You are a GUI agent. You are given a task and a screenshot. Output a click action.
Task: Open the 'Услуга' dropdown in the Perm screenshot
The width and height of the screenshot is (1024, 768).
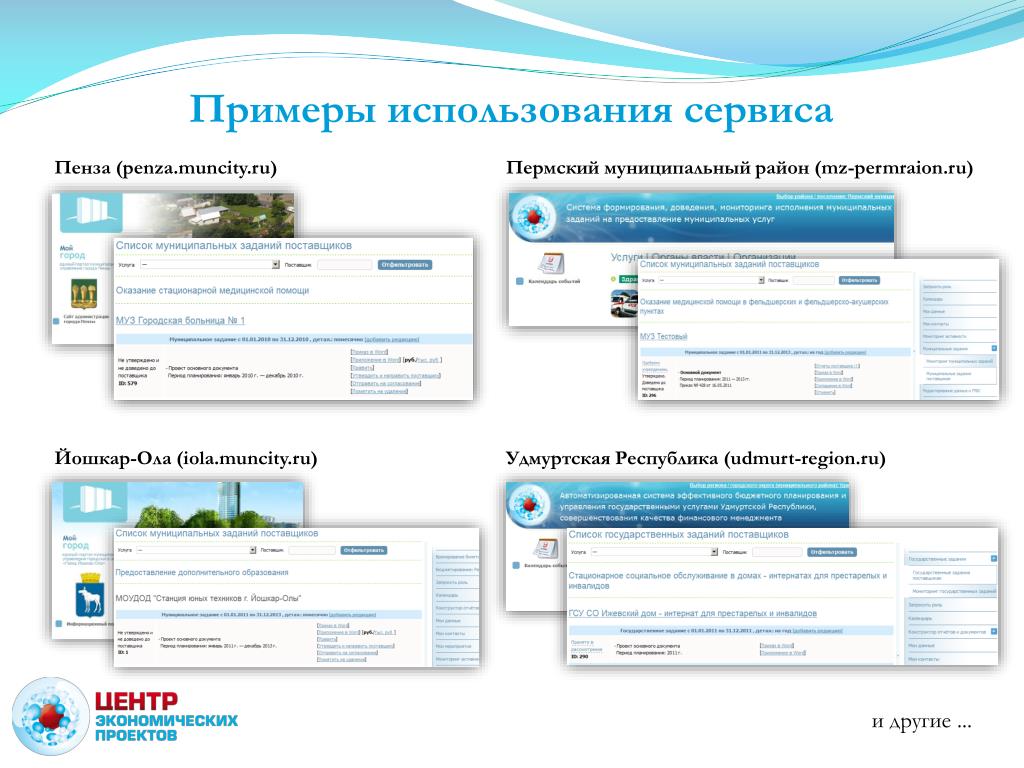(711, 280)
